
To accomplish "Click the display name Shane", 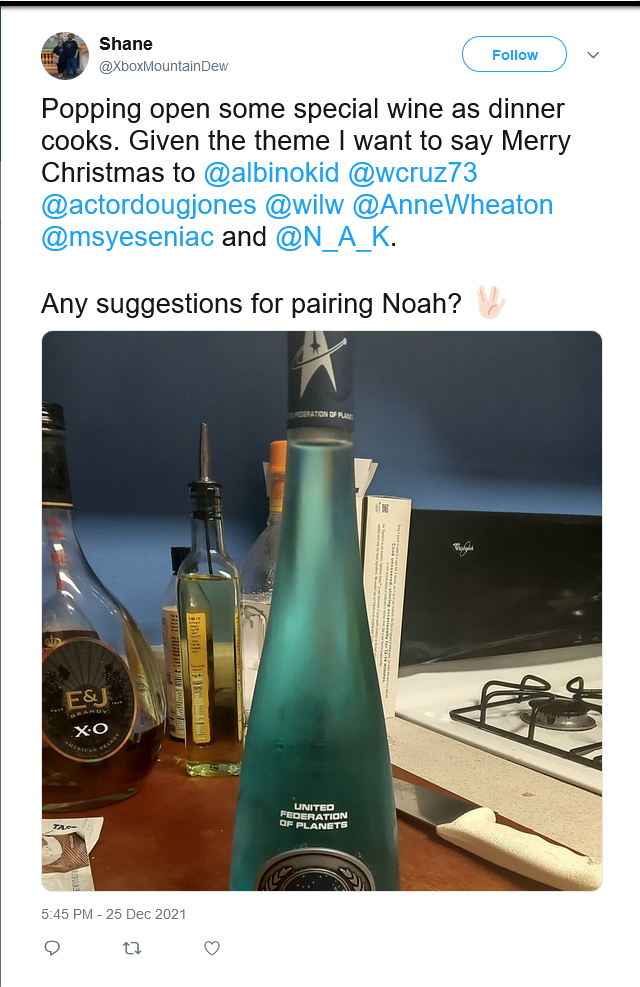I will tap(126, 44).
